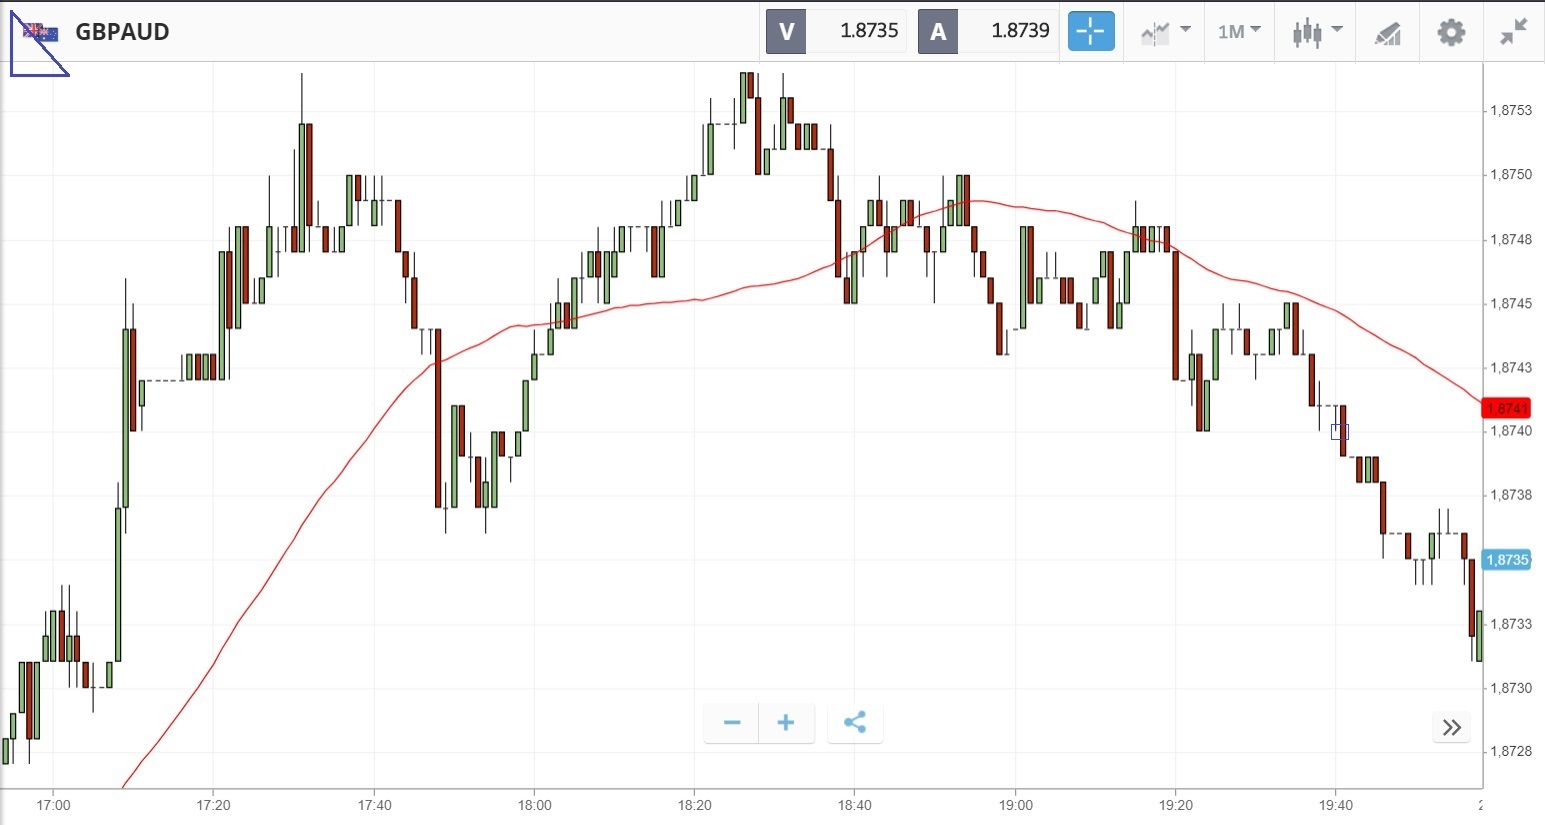Jump to latest with double-arrow button
This screenshot has height=825, width=1545.
pyautogui.click(x=1452, y=727)
